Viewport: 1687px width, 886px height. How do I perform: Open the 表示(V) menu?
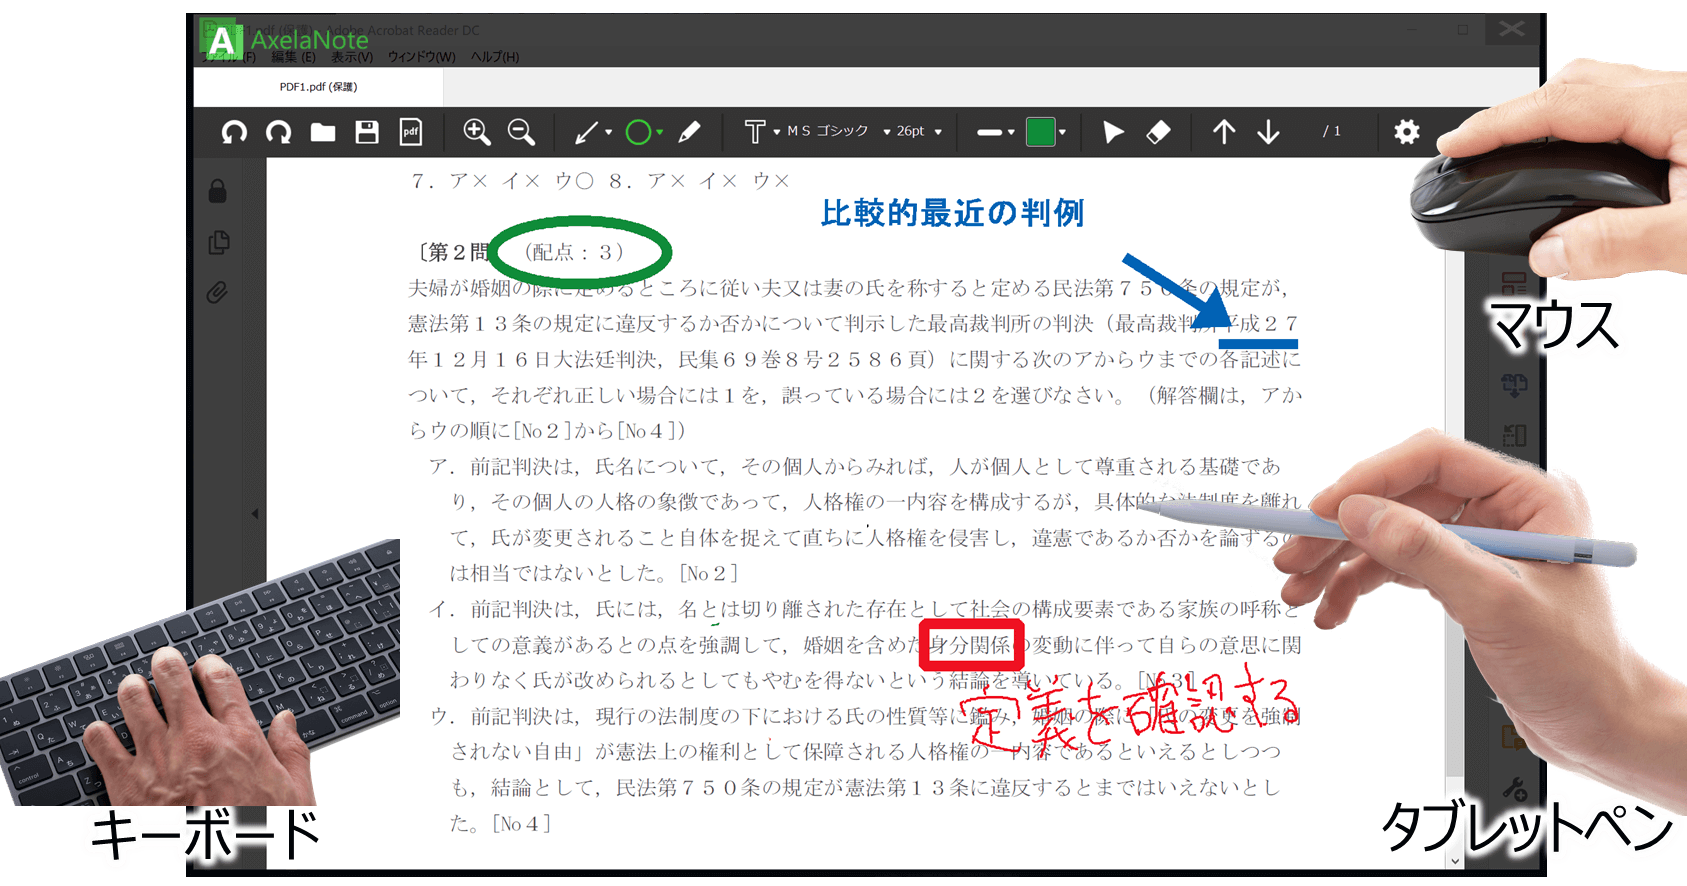(352, 57)
